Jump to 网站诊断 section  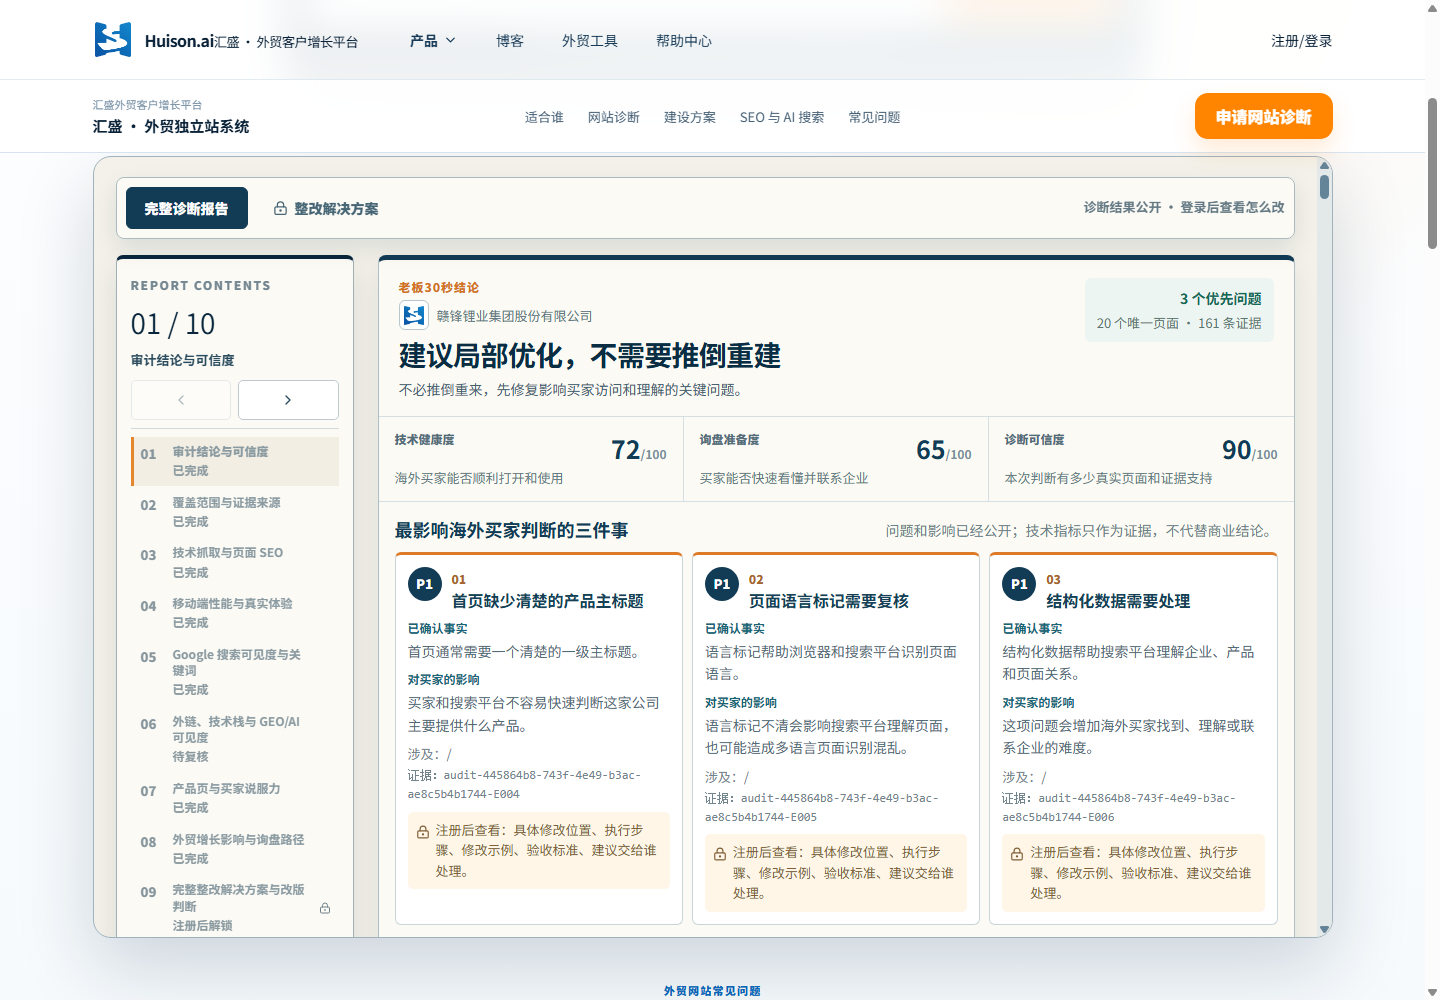pyautogui.click(x=614, y=117)
